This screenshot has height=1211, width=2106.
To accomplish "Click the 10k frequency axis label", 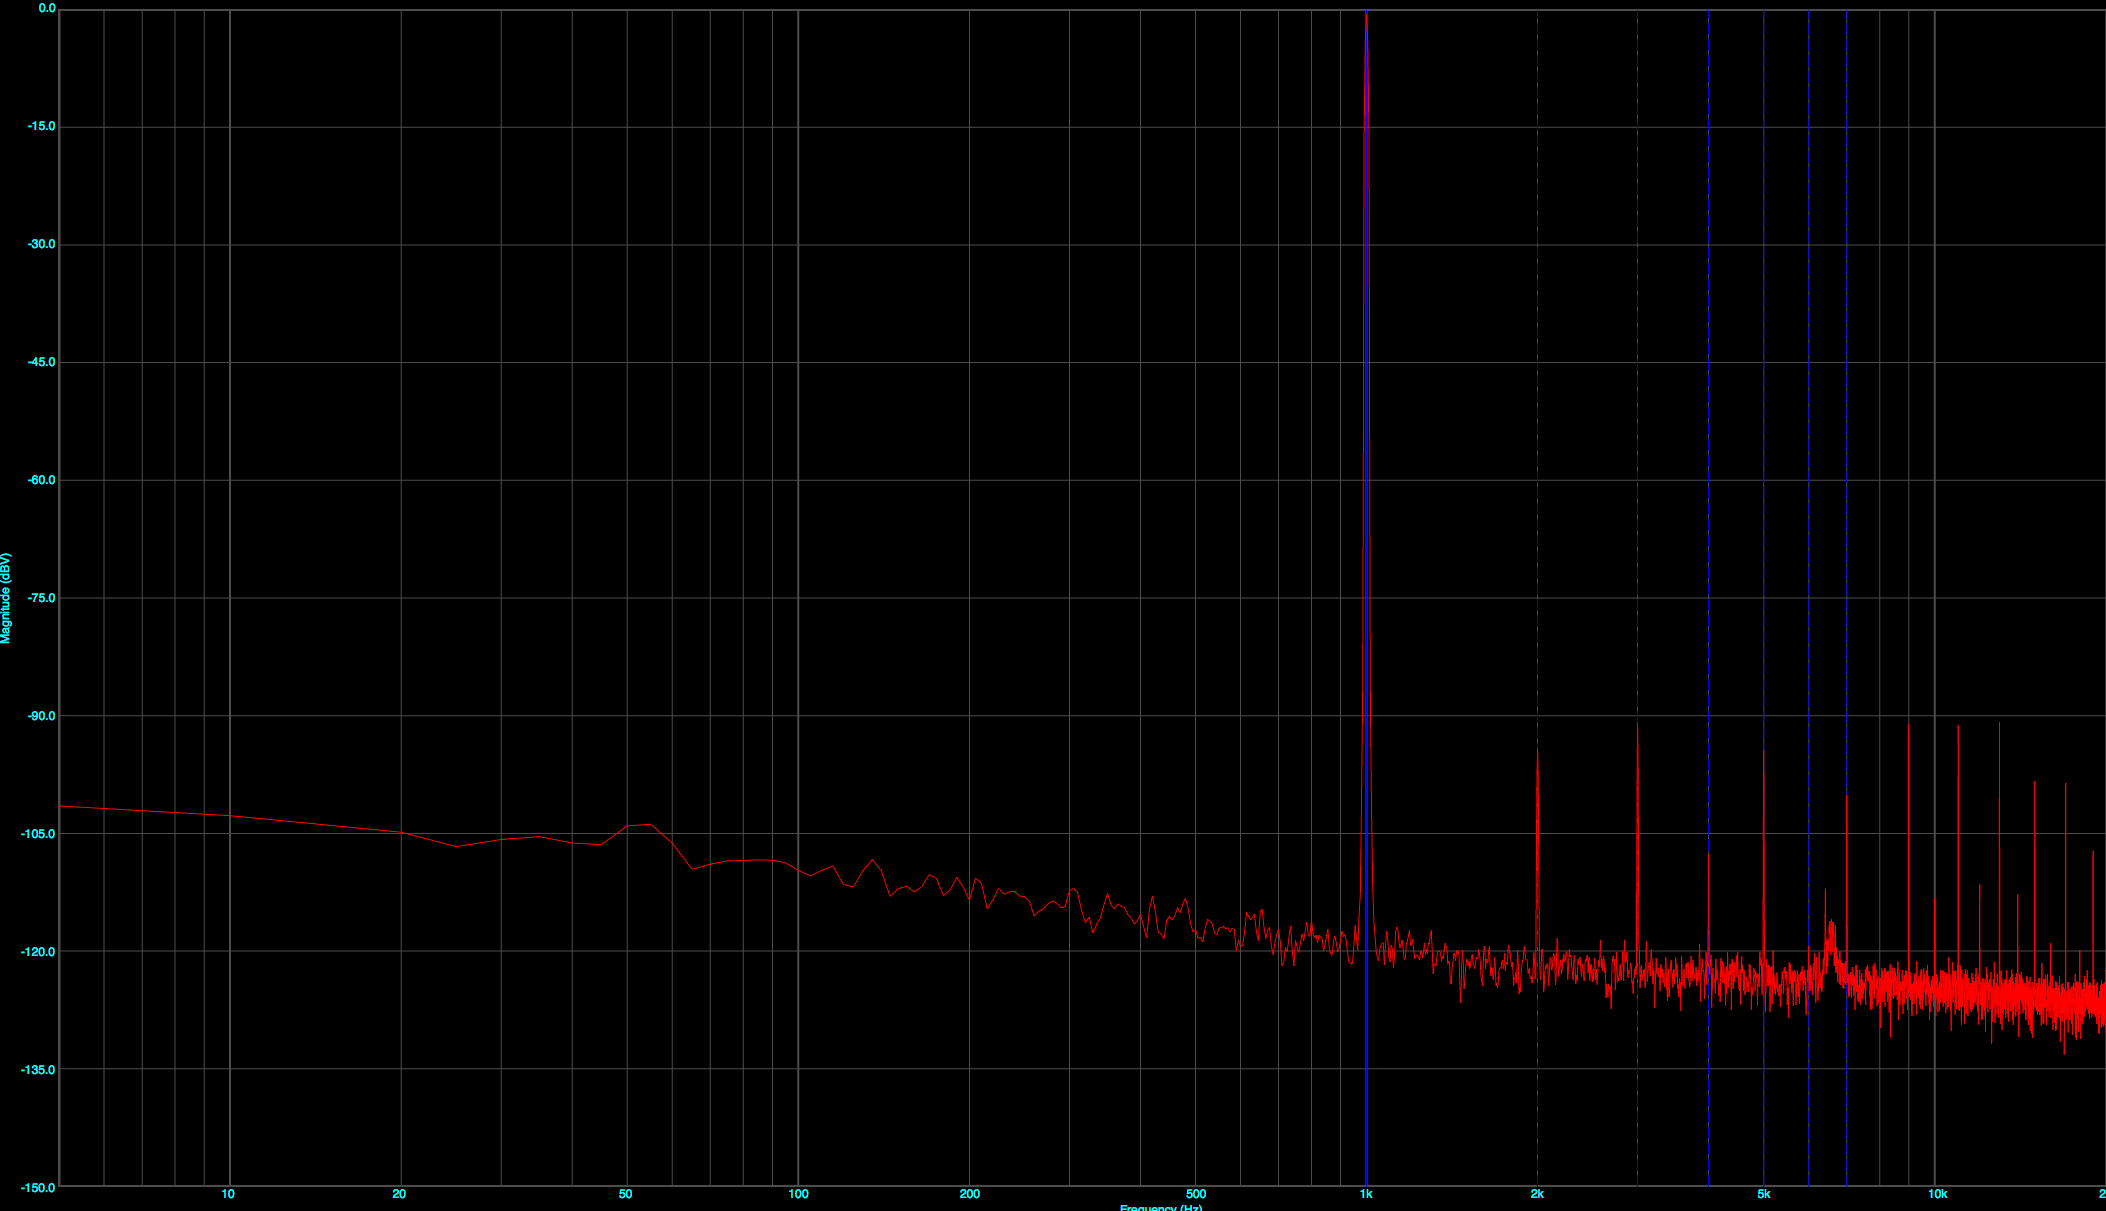I will click(x=1937, y=1194).
